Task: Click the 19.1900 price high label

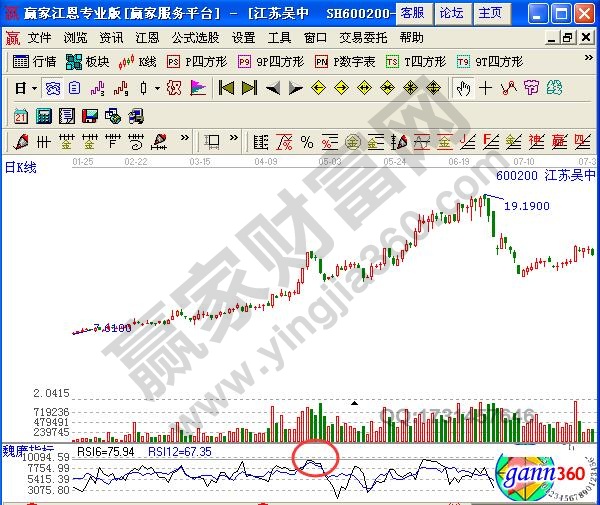Action: point(526,205)
